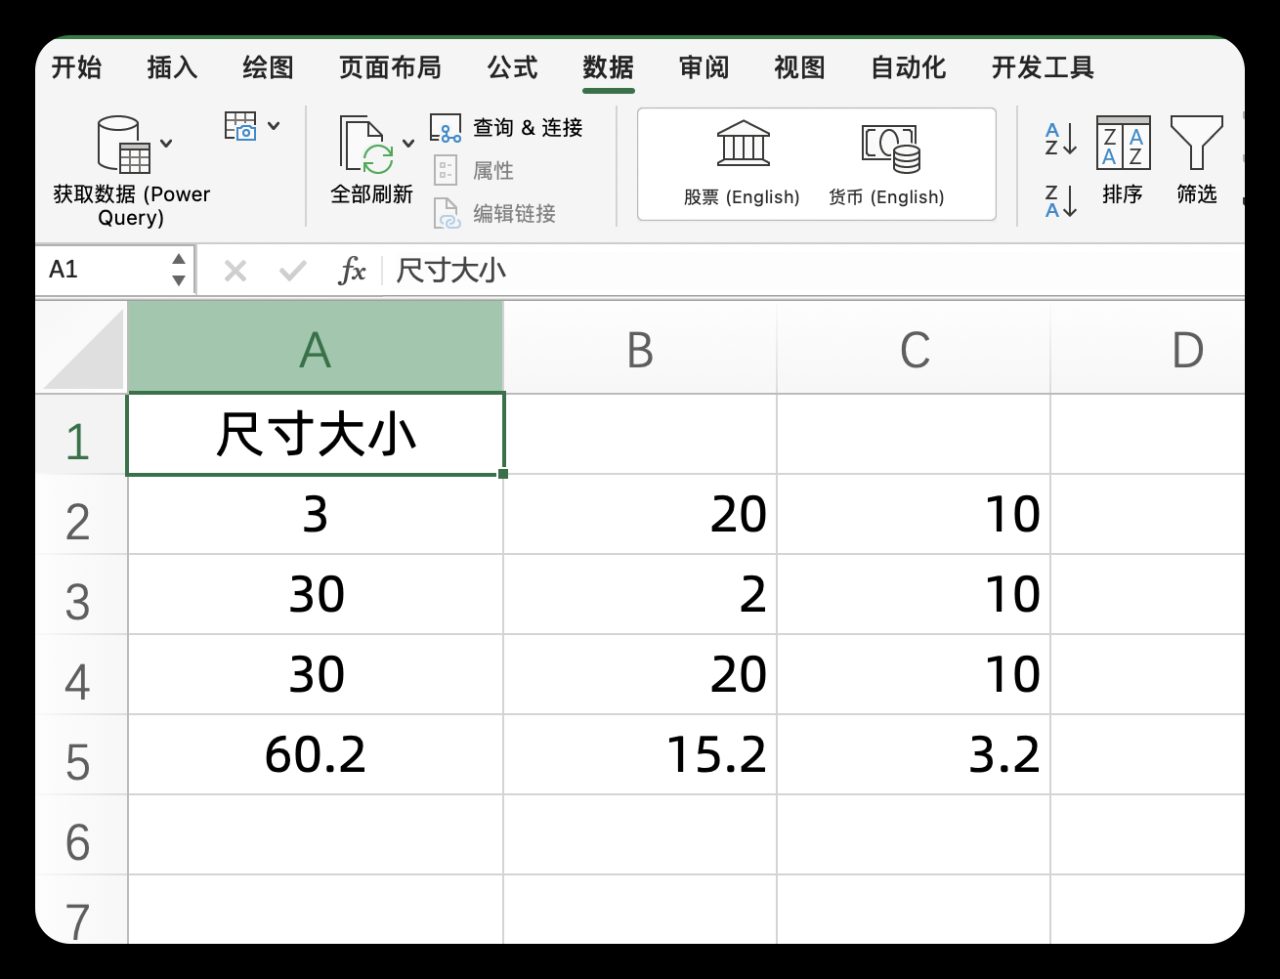1280x979 pixels.
Task: Click the Name Box stepper arrows
Action: tap(178, 270)
